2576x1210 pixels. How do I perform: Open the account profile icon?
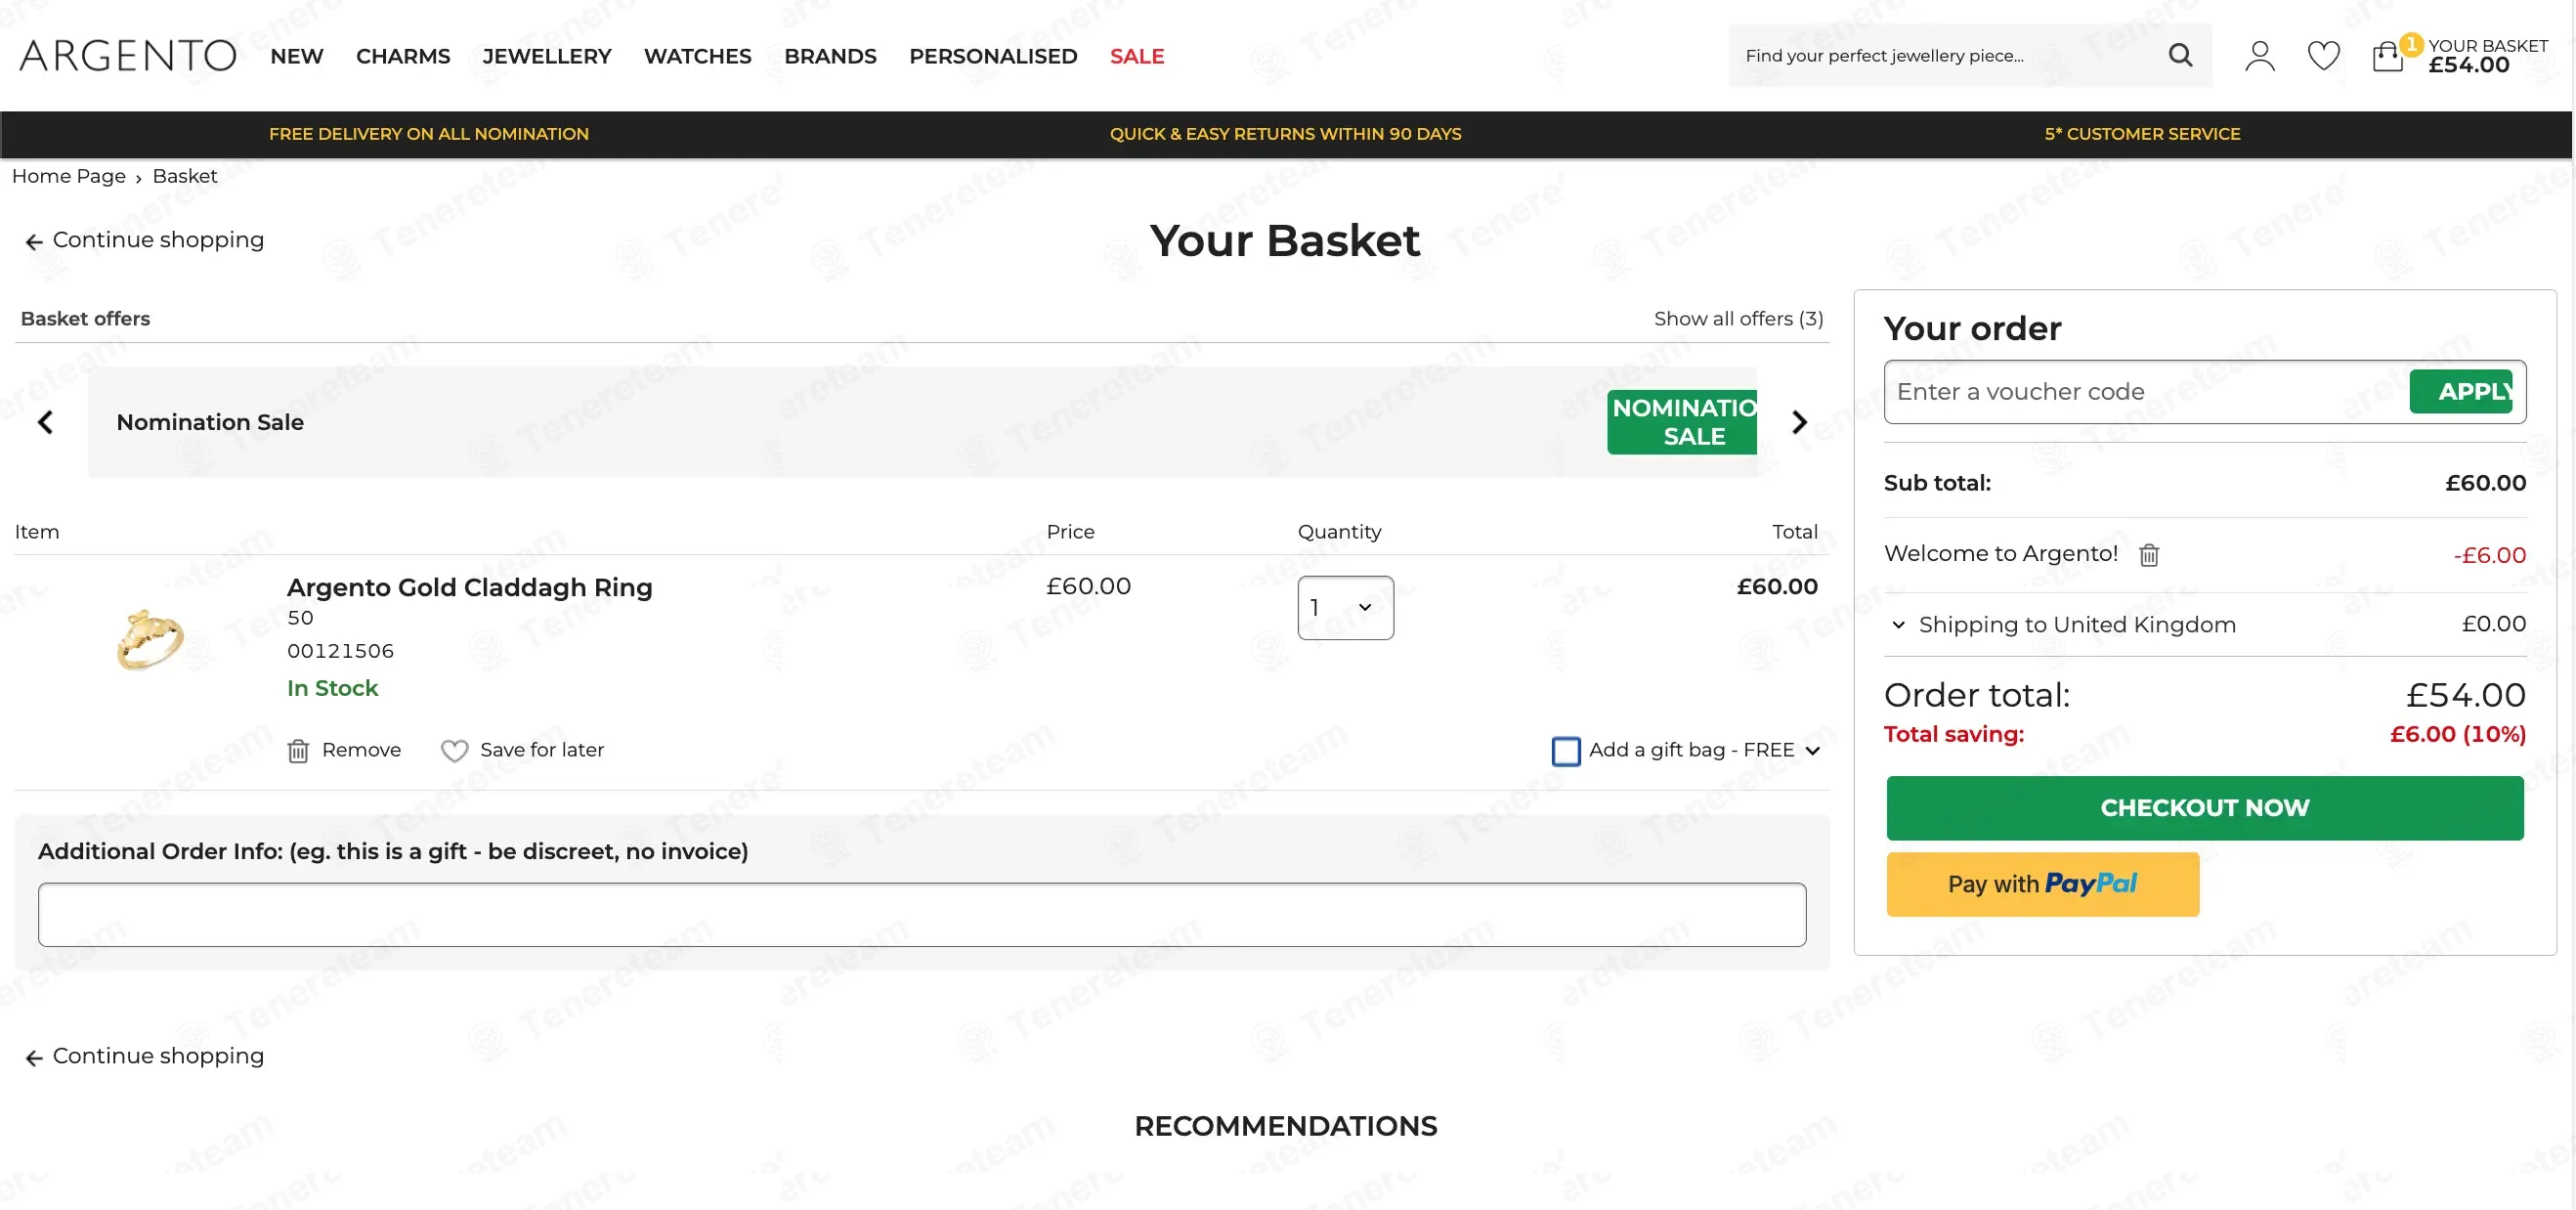(x=2259, y=56)
